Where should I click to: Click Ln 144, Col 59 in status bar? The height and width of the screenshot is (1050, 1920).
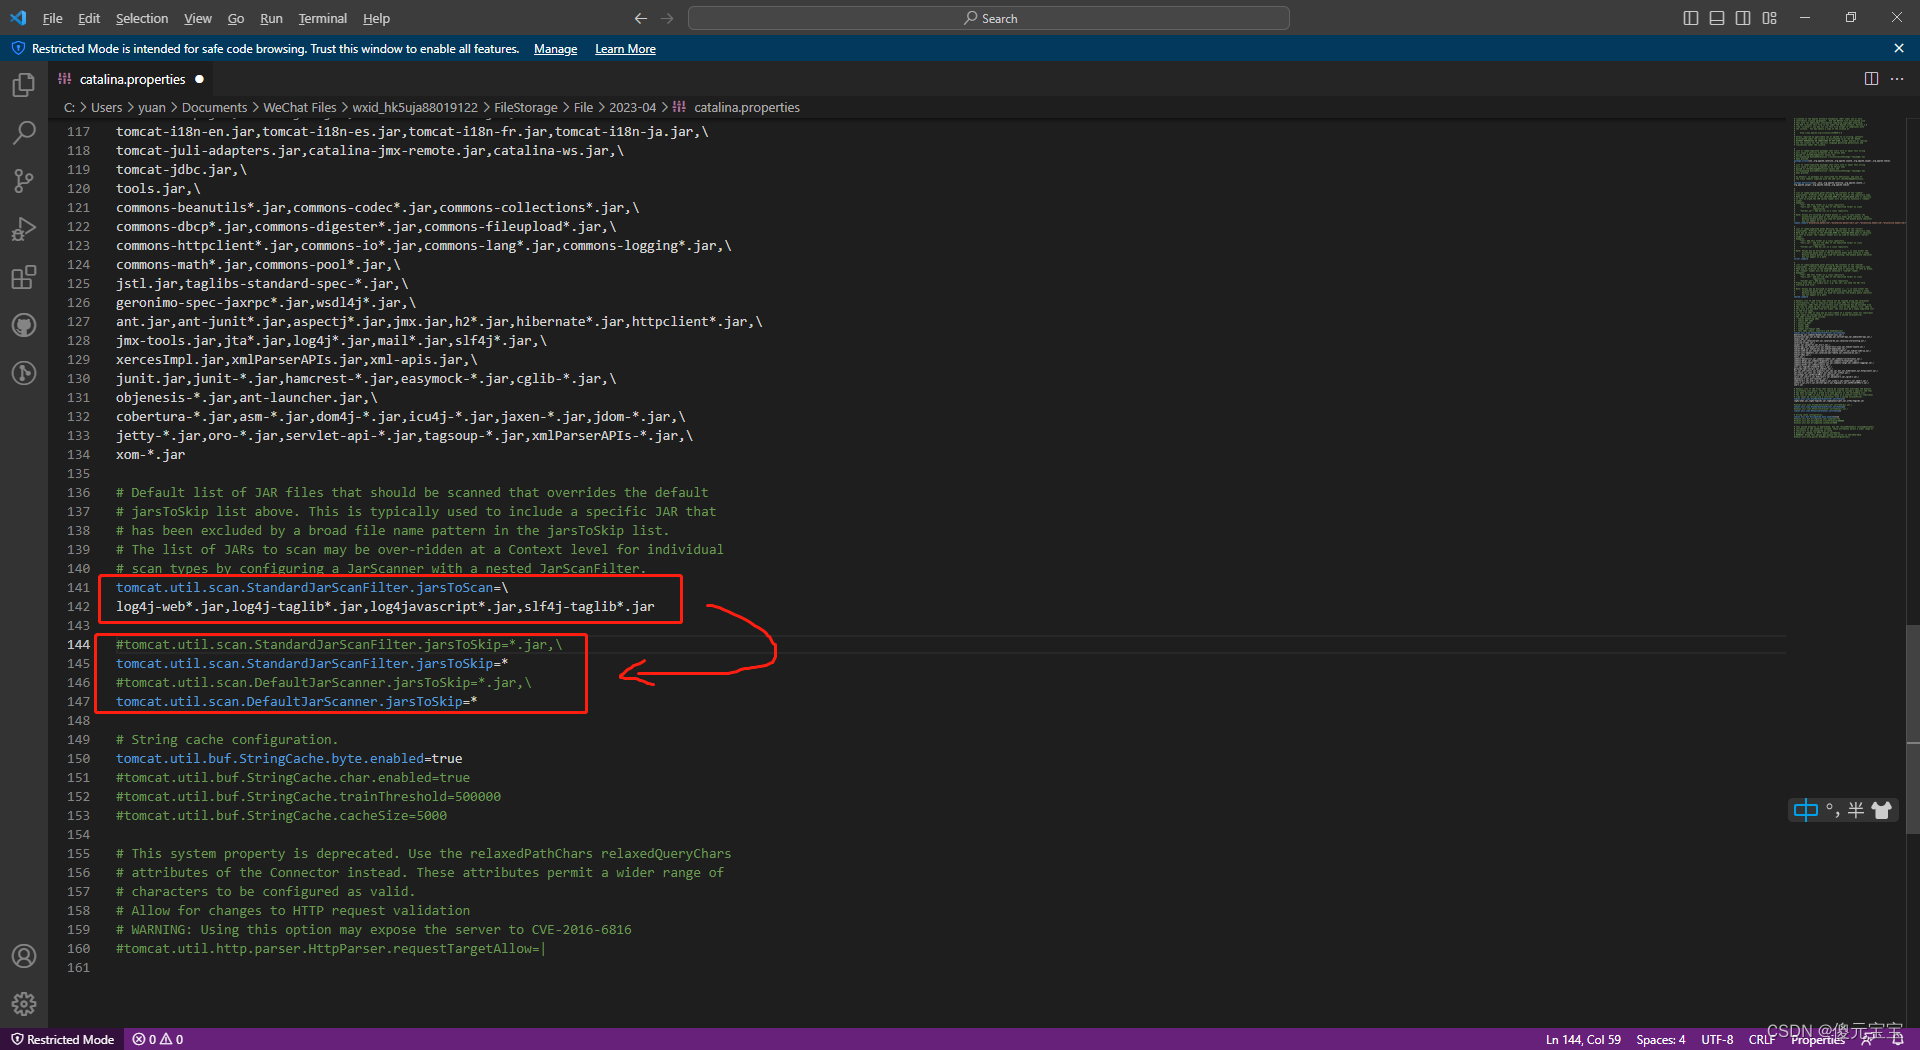click(1583, 1039)
